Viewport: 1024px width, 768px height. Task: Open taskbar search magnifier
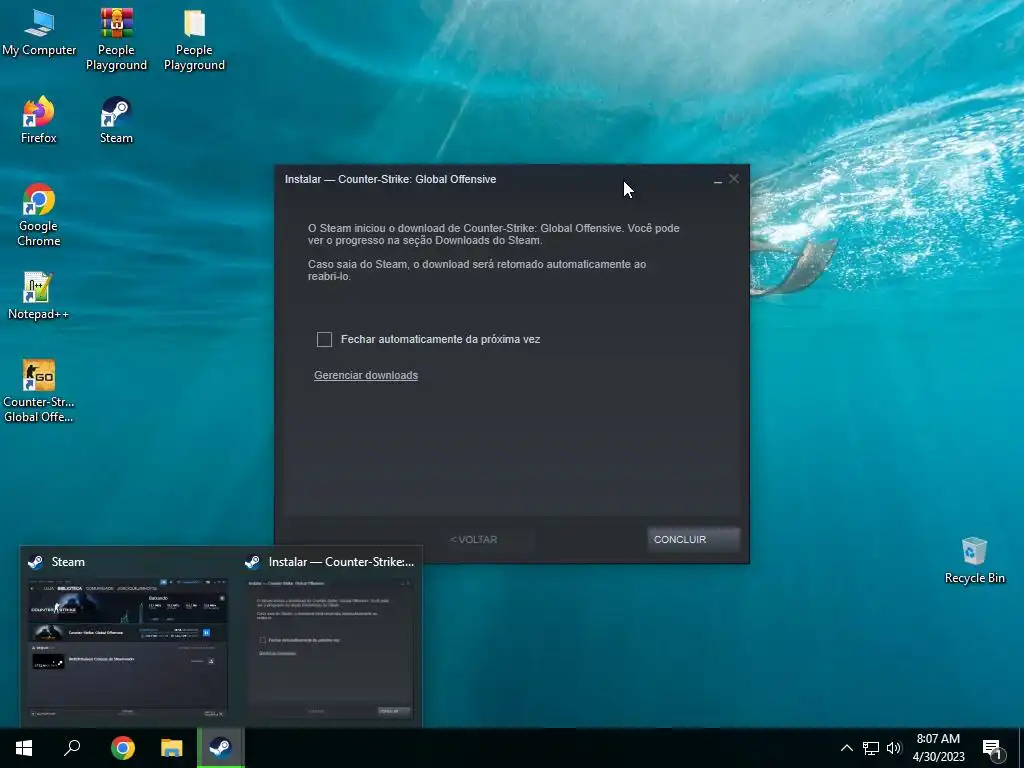(x=72, y=748)
